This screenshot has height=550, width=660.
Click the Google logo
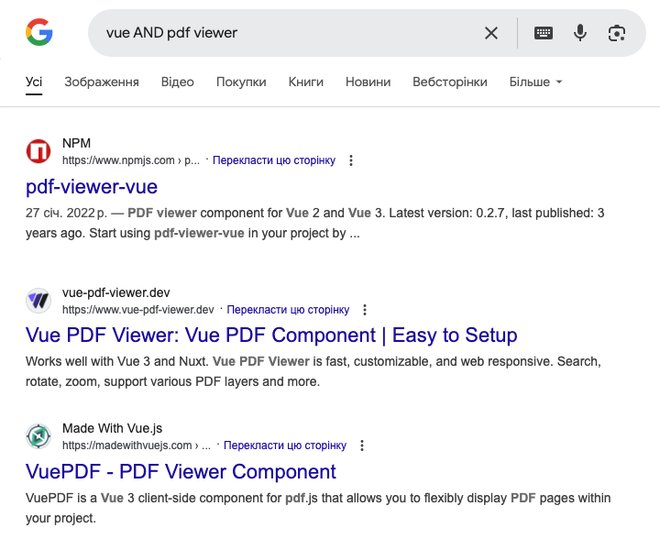[x=39, y=32]
